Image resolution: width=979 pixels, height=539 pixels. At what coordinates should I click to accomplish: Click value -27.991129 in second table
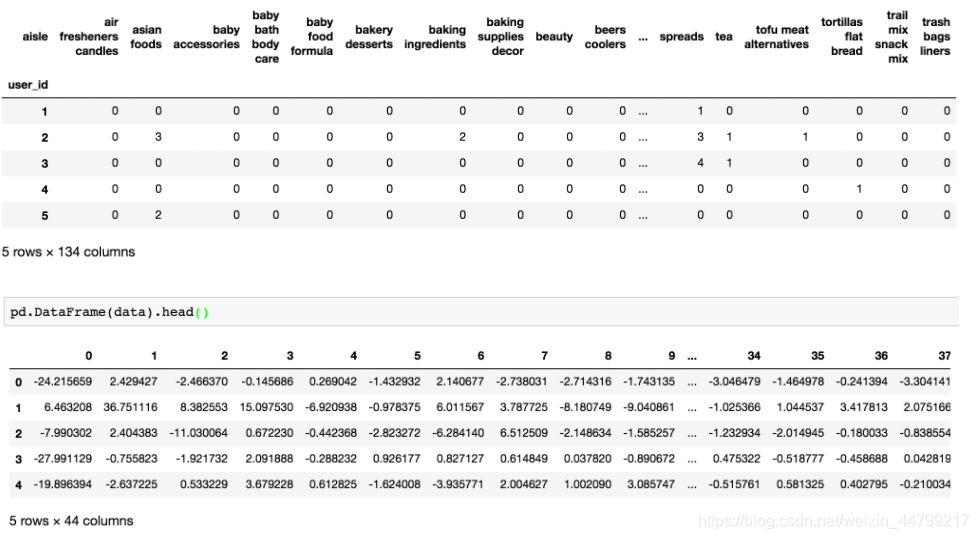[62, 458]
